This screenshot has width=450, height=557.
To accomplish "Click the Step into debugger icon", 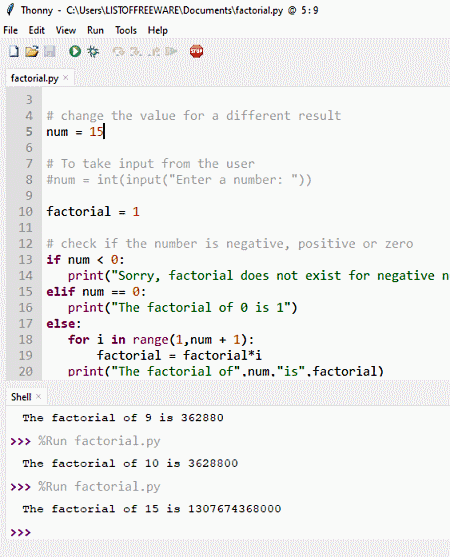I will [x=136, y=52].
